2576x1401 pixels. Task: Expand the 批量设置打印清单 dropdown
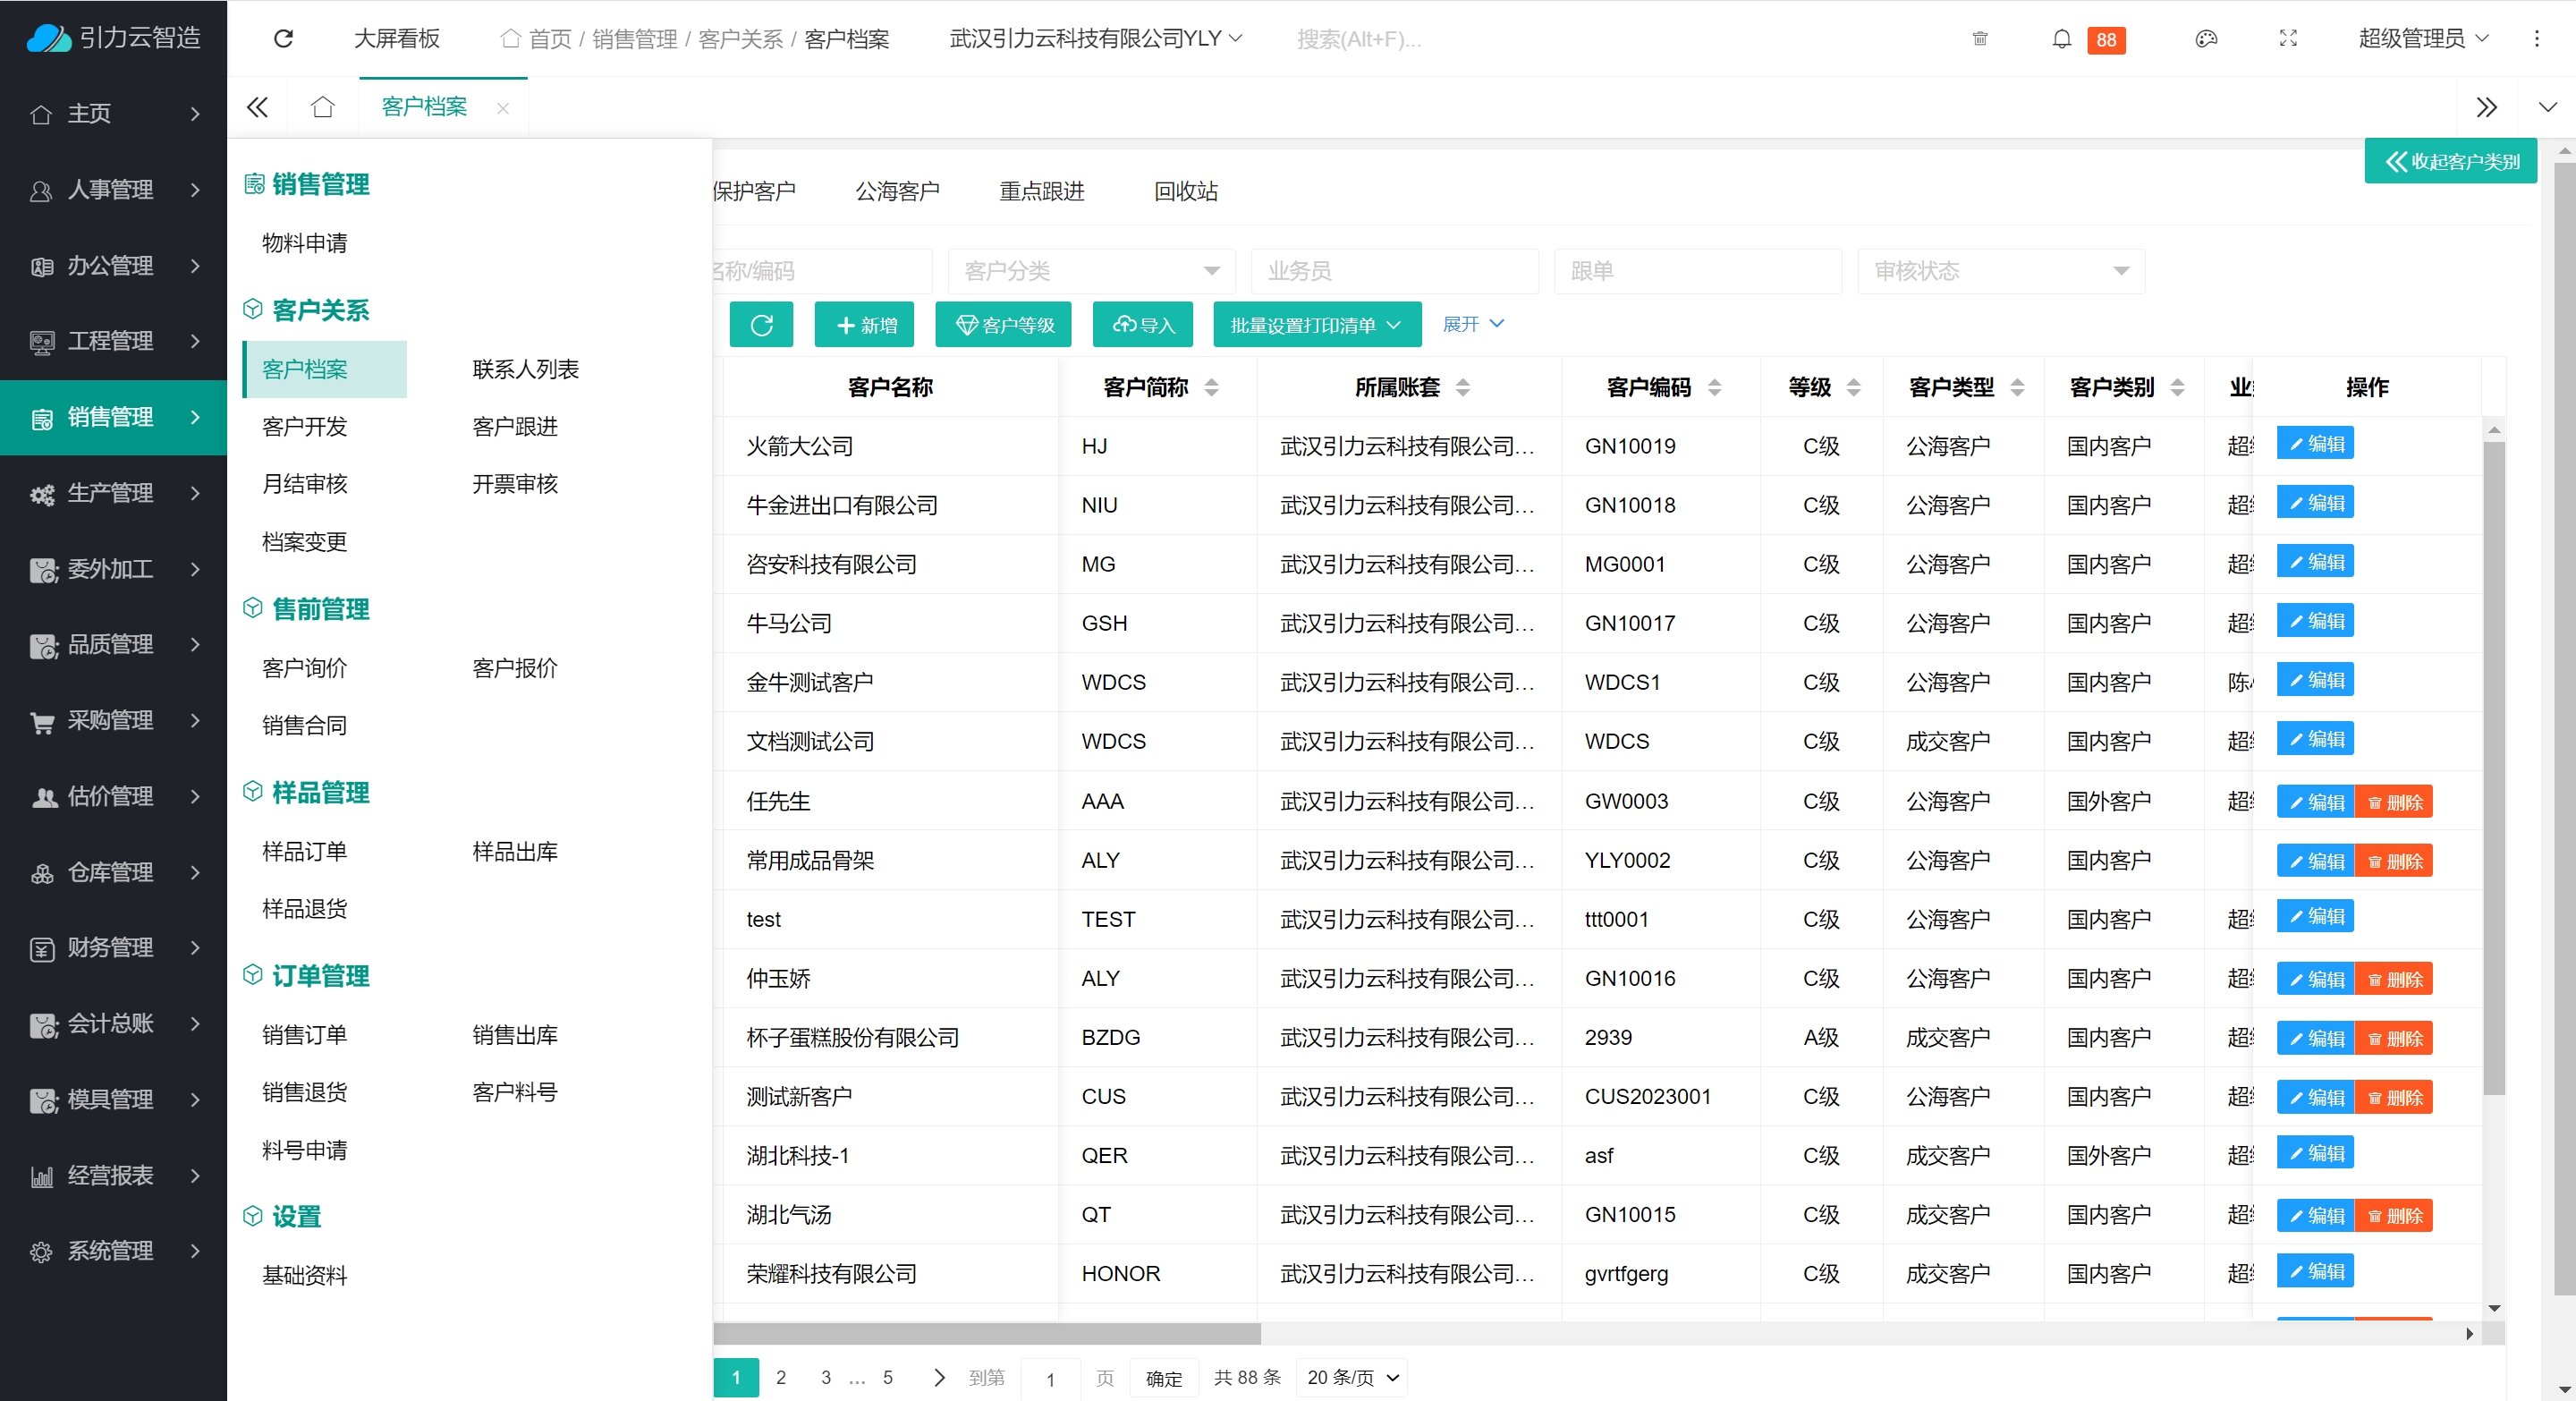(1316, 325)
